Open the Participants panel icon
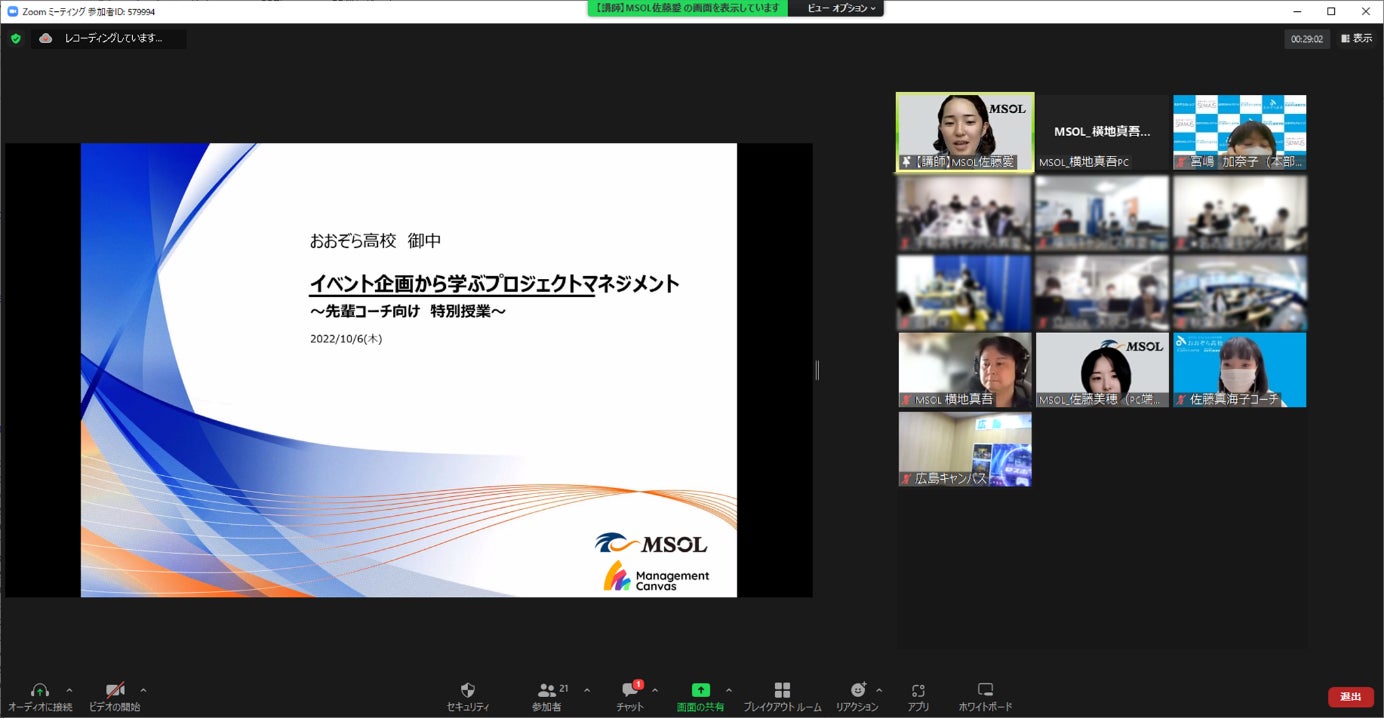Viewport: 1384px width, 718px height. [546, 690]
